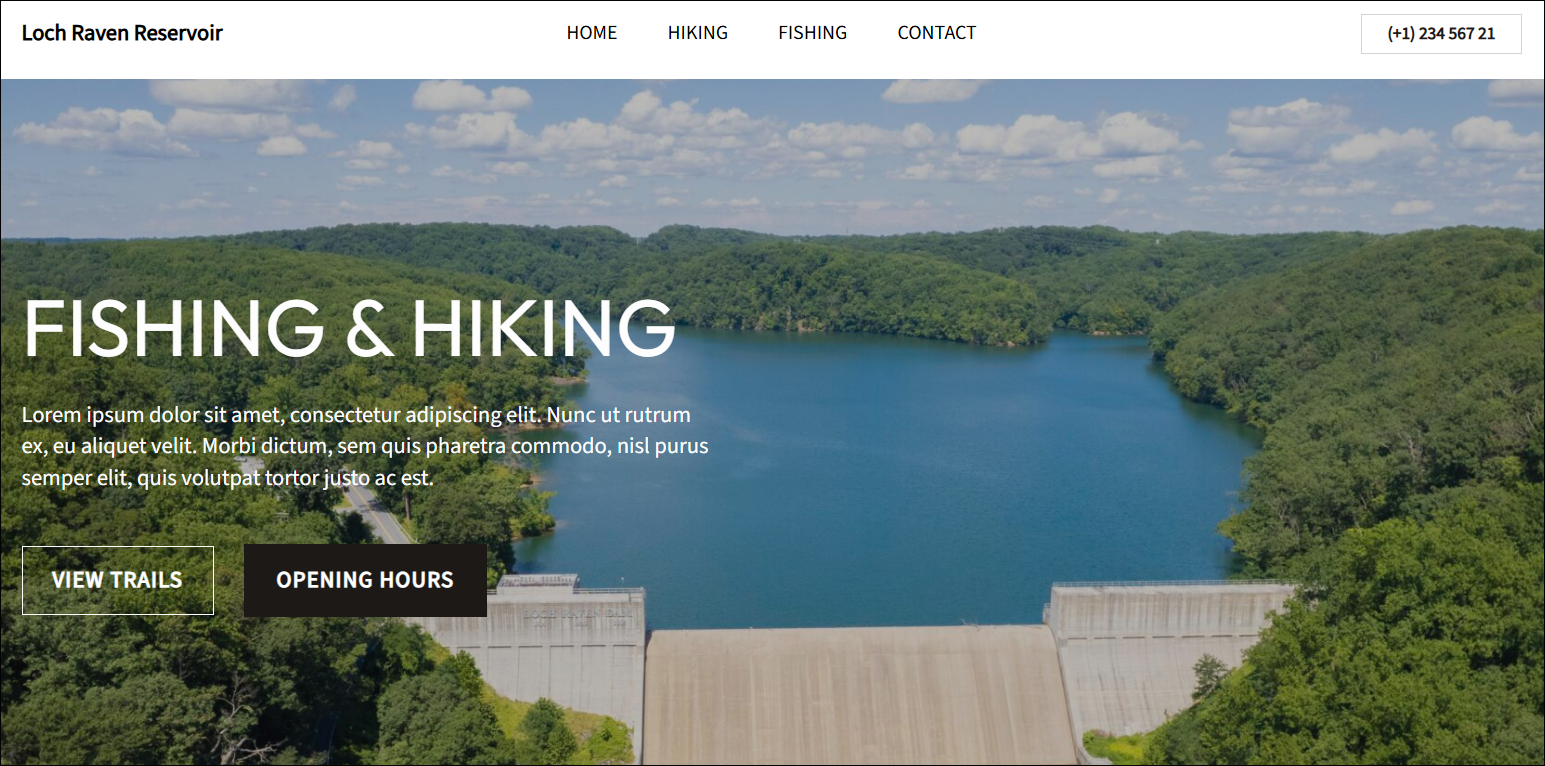Click the VIEW TRAILS outlined button

pos(118,580)
